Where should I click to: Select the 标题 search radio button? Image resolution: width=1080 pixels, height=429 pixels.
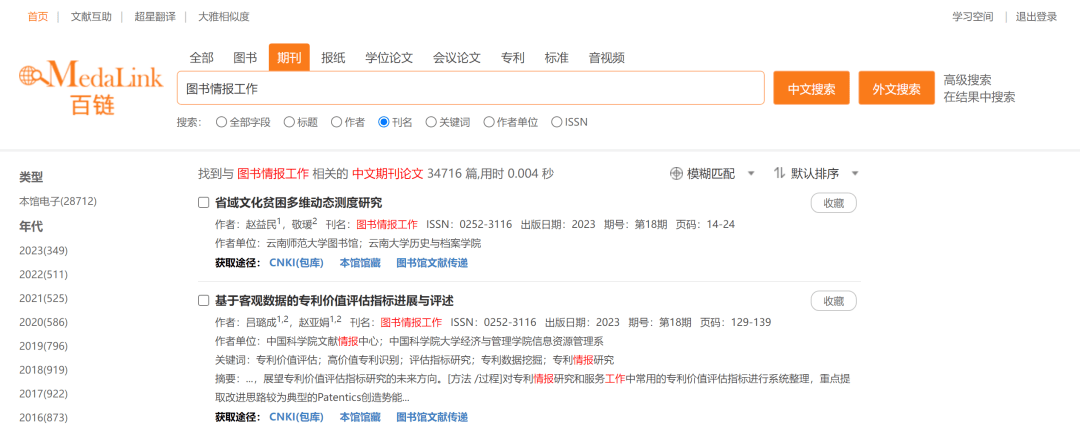(x=289, y=123)
